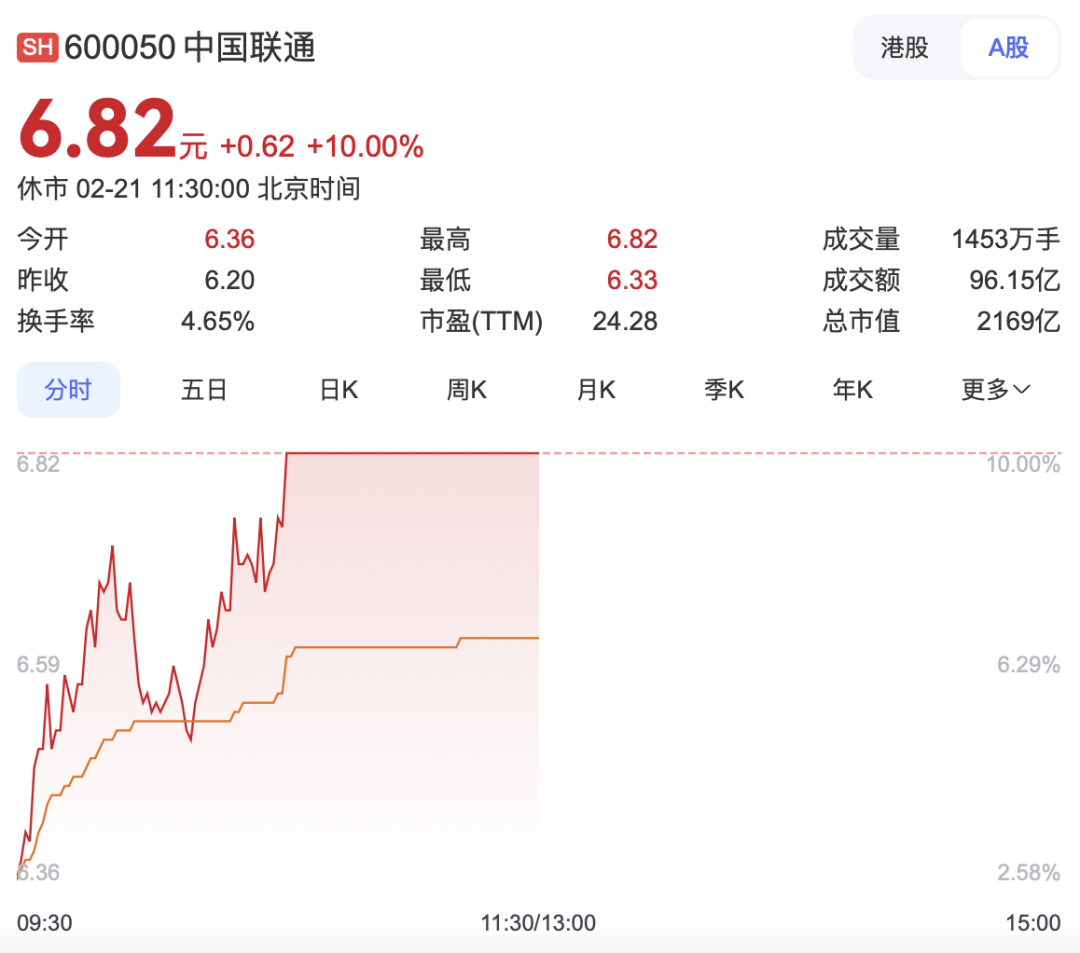Click the red intraday price line plateau
This screenshot has height=953, width=1080.
pyautogui.click(x=412, y=453)
